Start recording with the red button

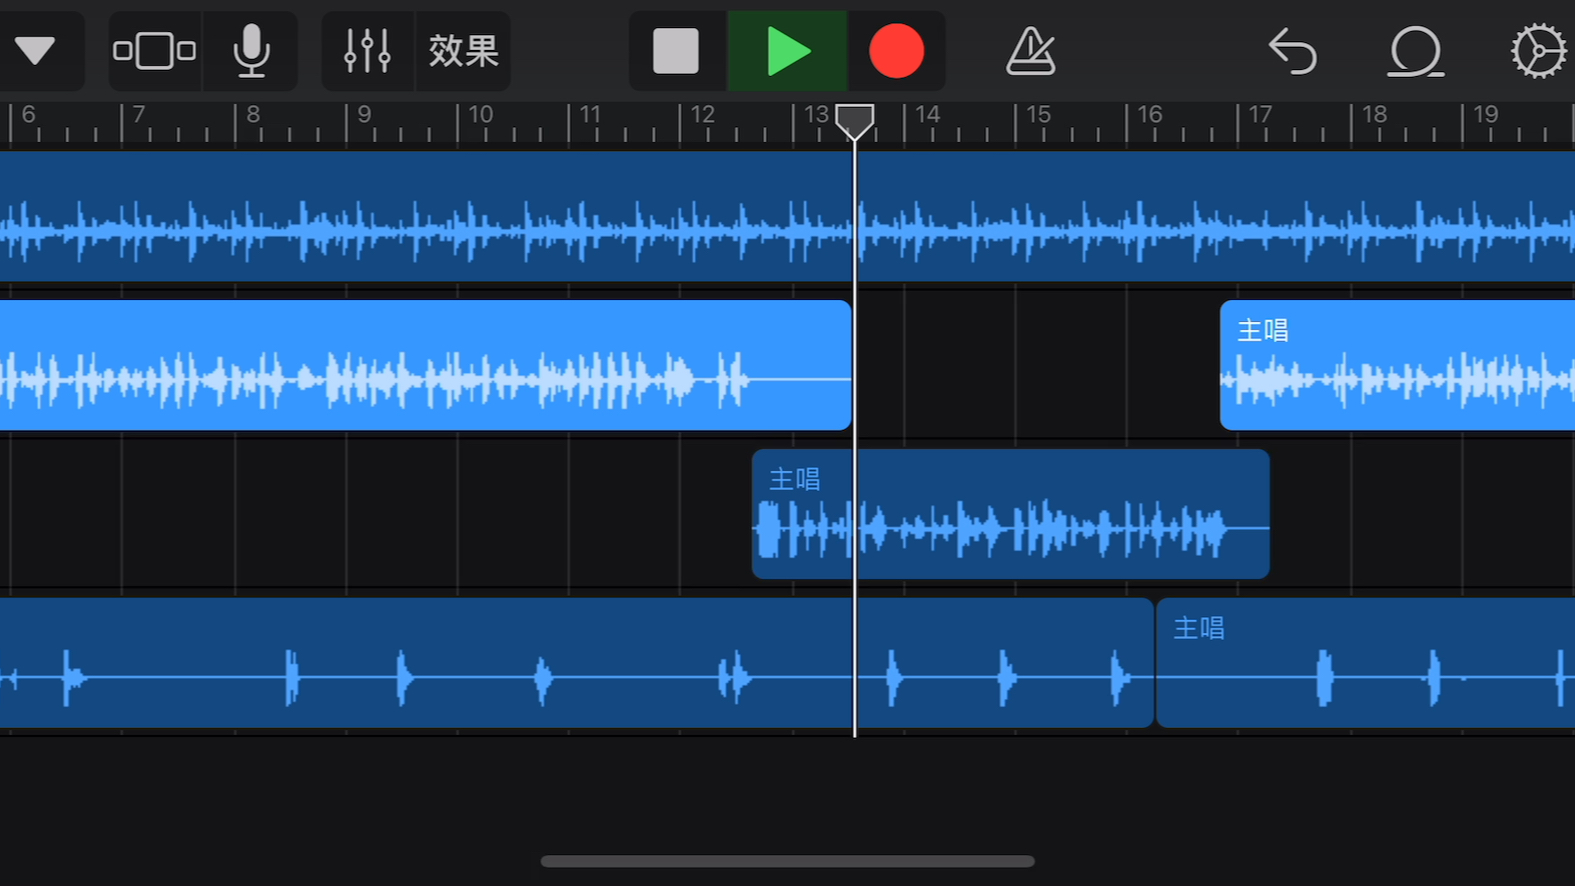(x=896, y=51)
